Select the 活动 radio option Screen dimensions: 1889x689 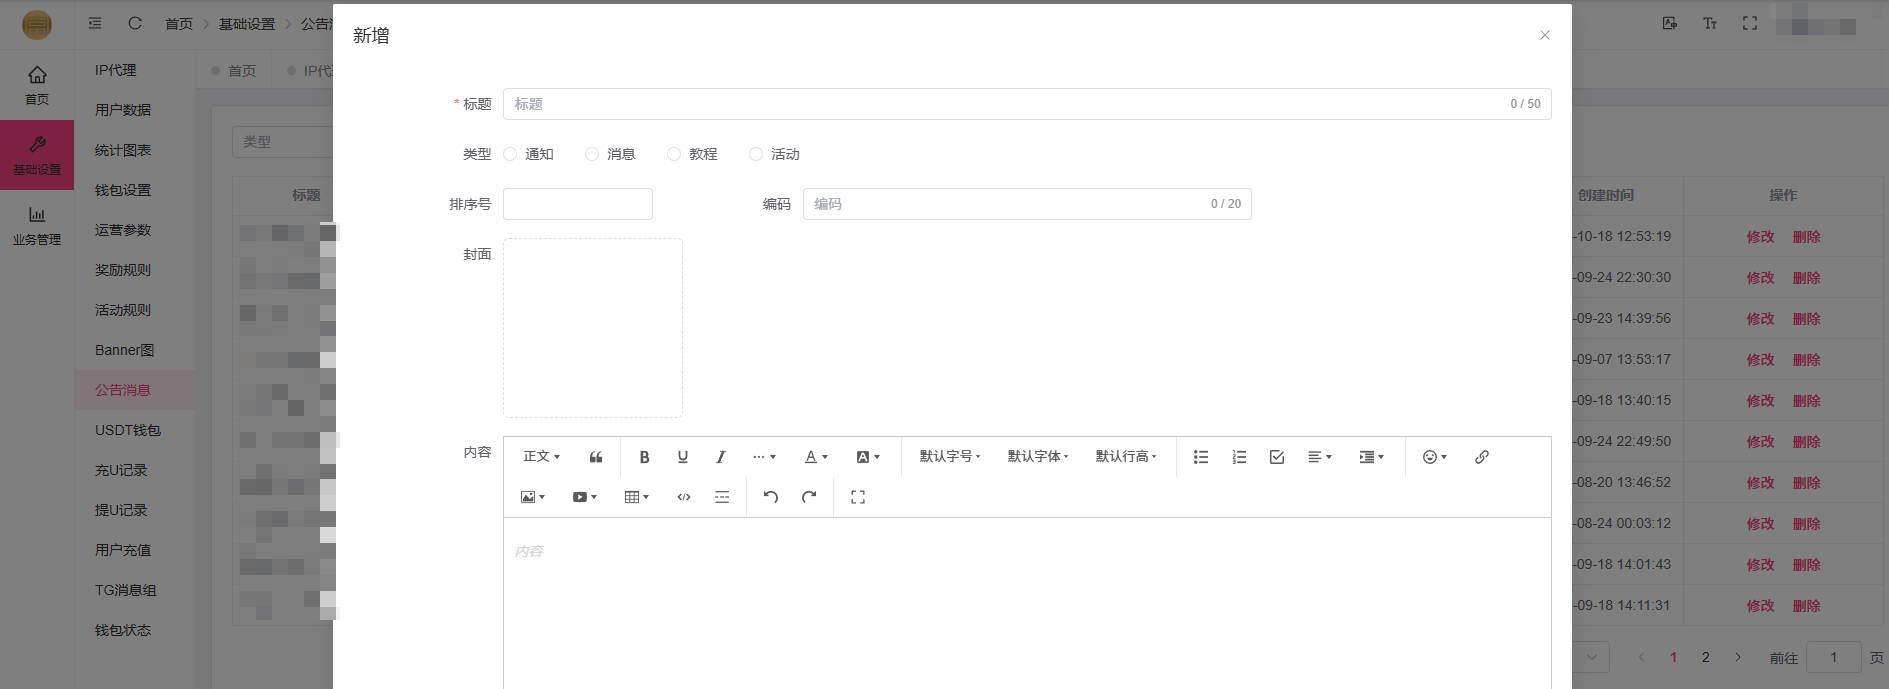[756, 154]
